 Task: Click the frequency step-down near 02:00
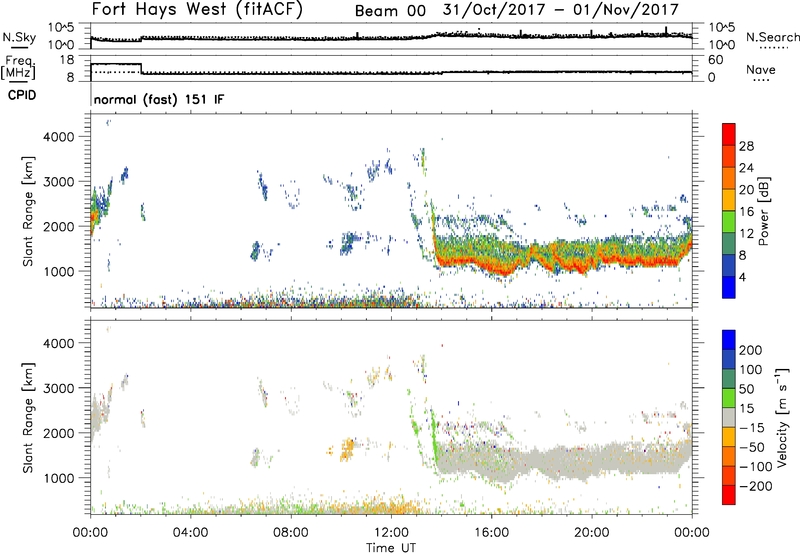pyautogui.click(x=141, y=69)
